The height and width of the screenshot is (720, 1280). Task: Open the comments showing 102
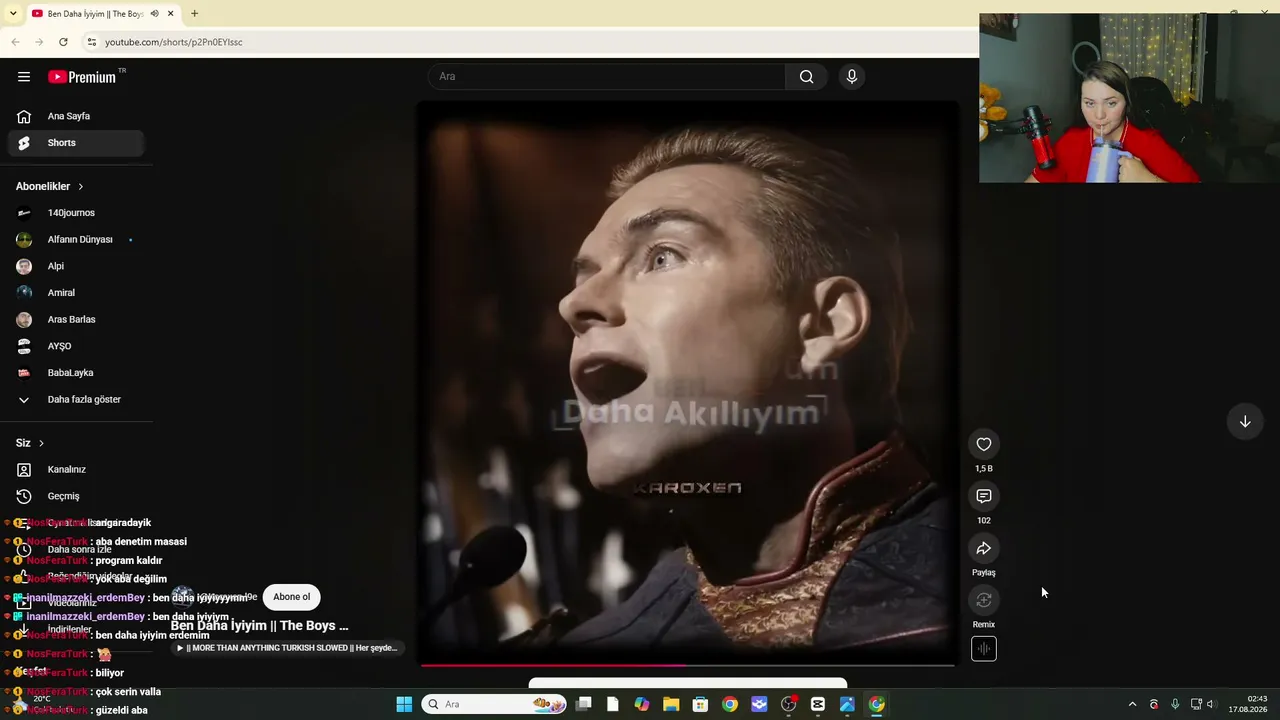984,497
